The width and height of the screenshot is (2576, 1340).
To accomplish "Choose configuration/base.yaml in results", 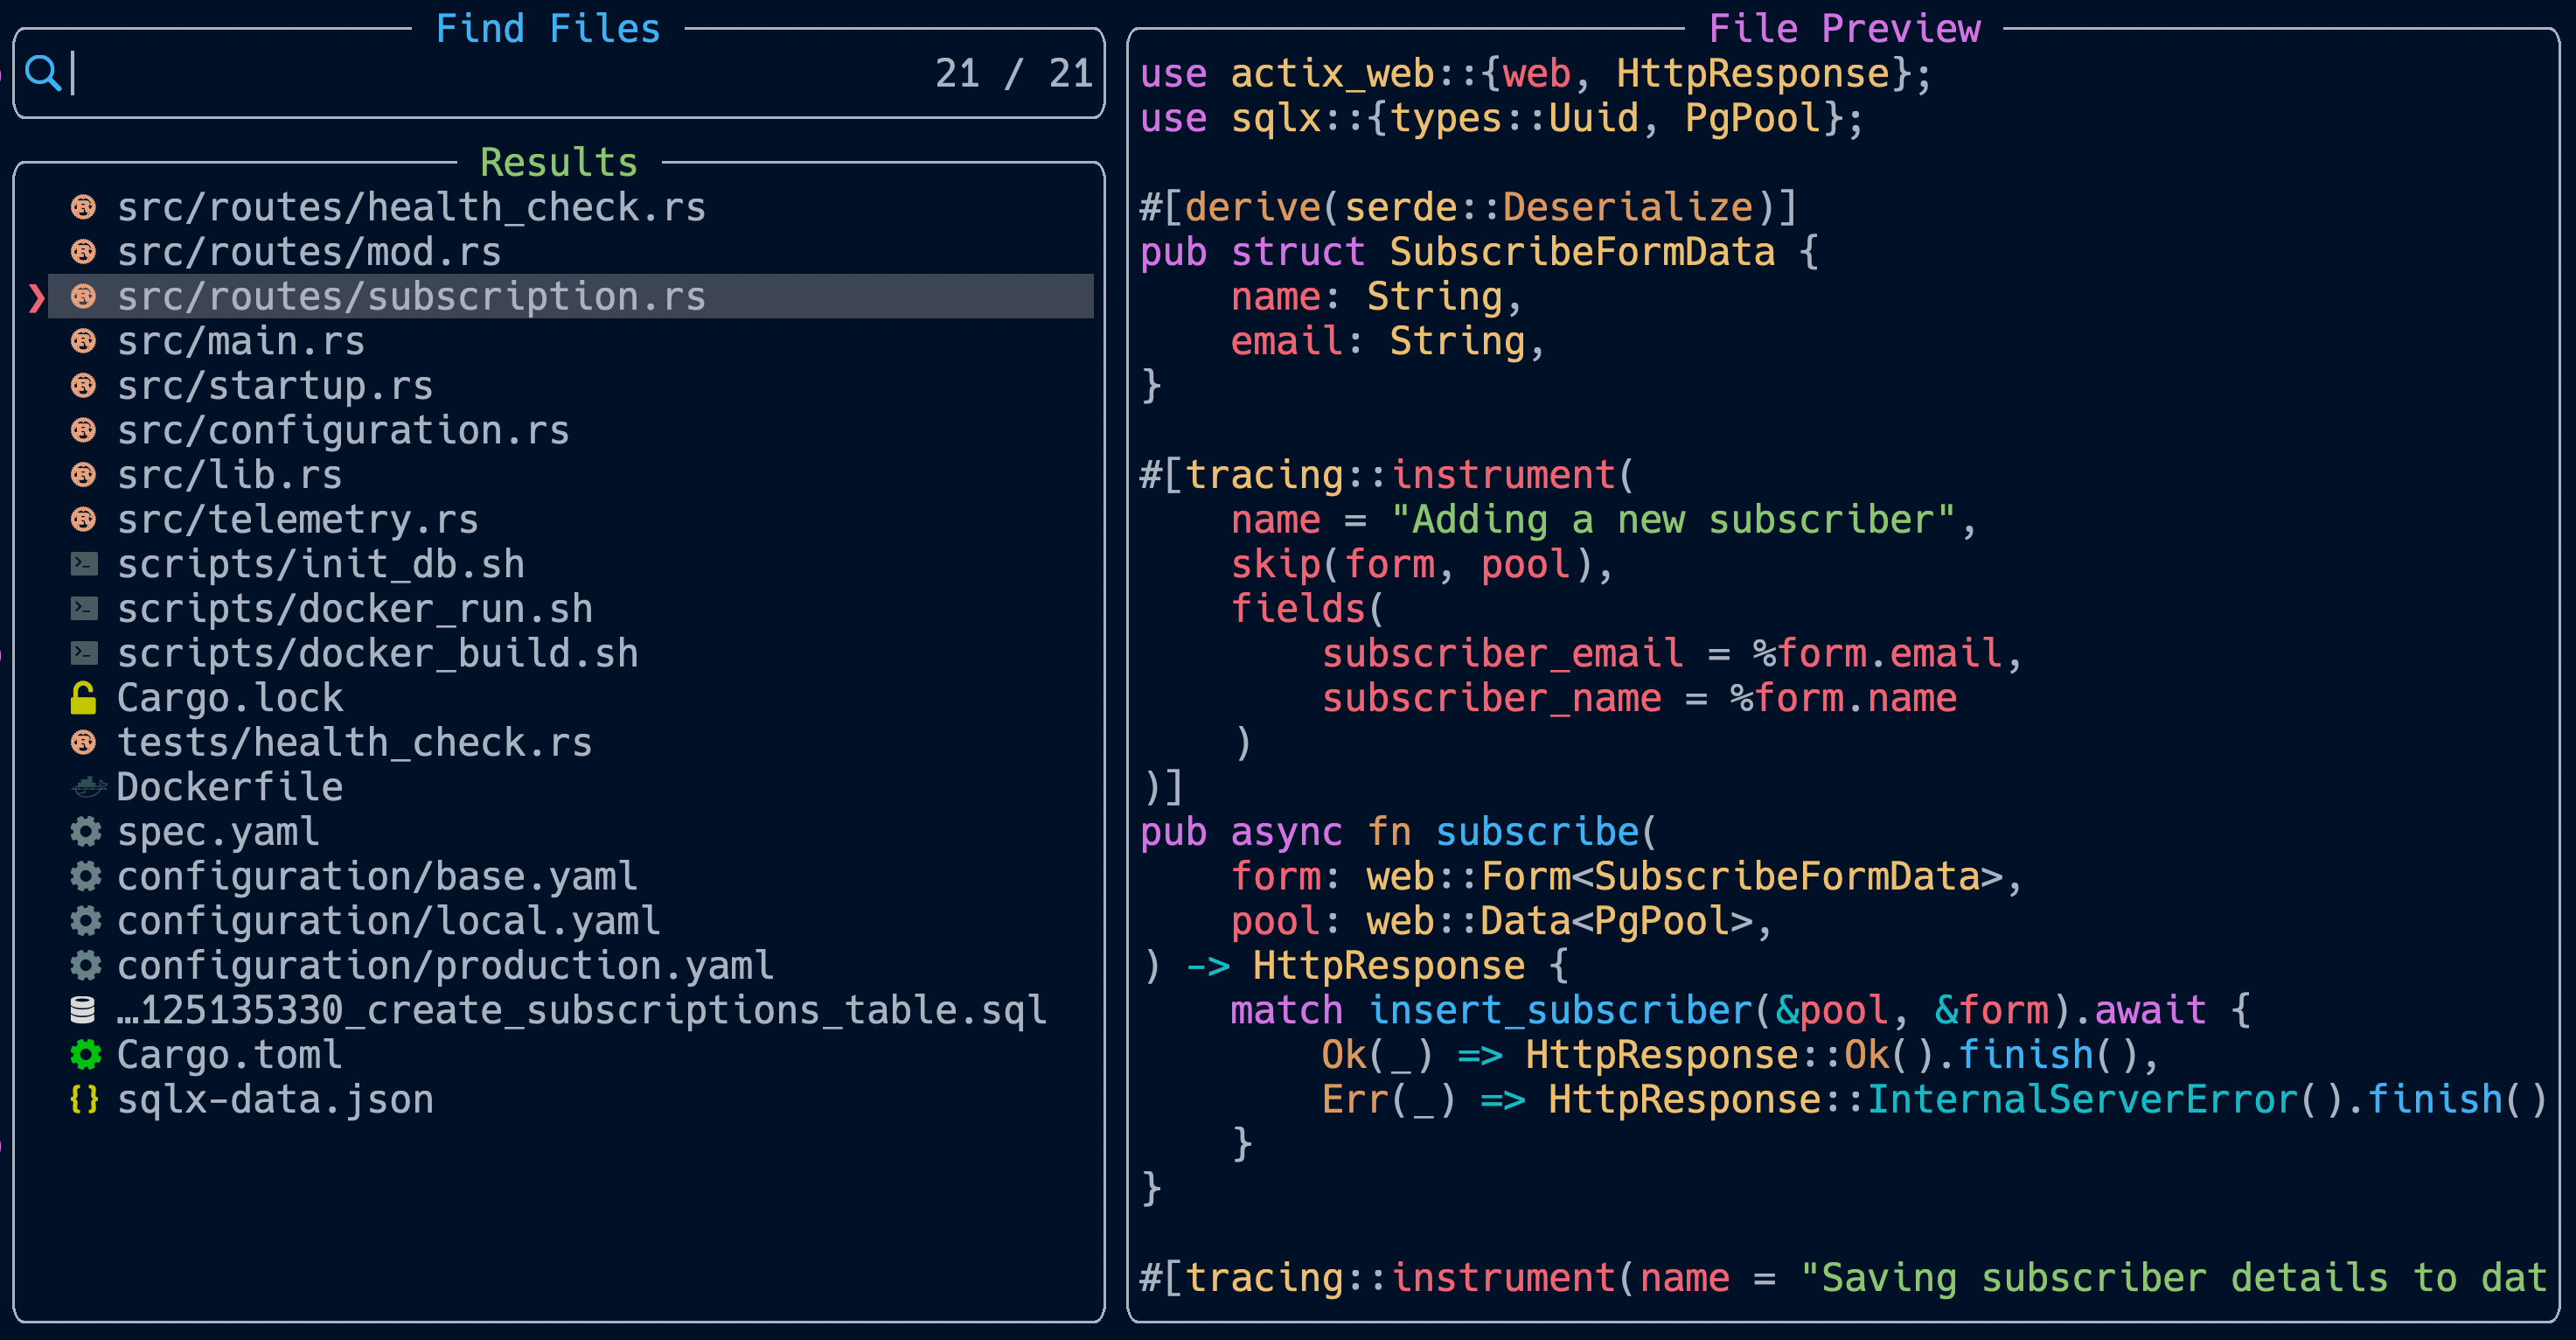I will 571,876.
